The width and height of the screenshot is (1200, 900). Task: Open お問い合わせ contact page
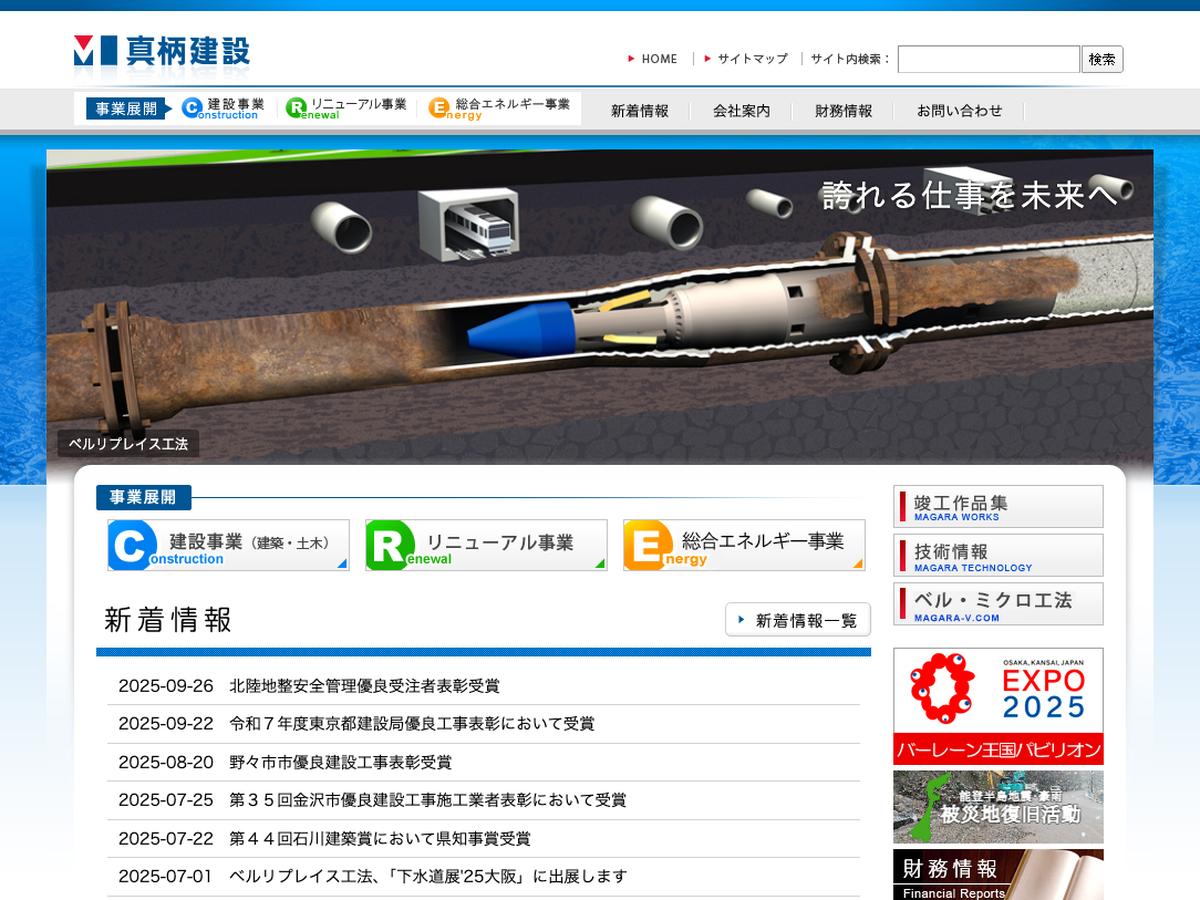click(x=959, y=111)
